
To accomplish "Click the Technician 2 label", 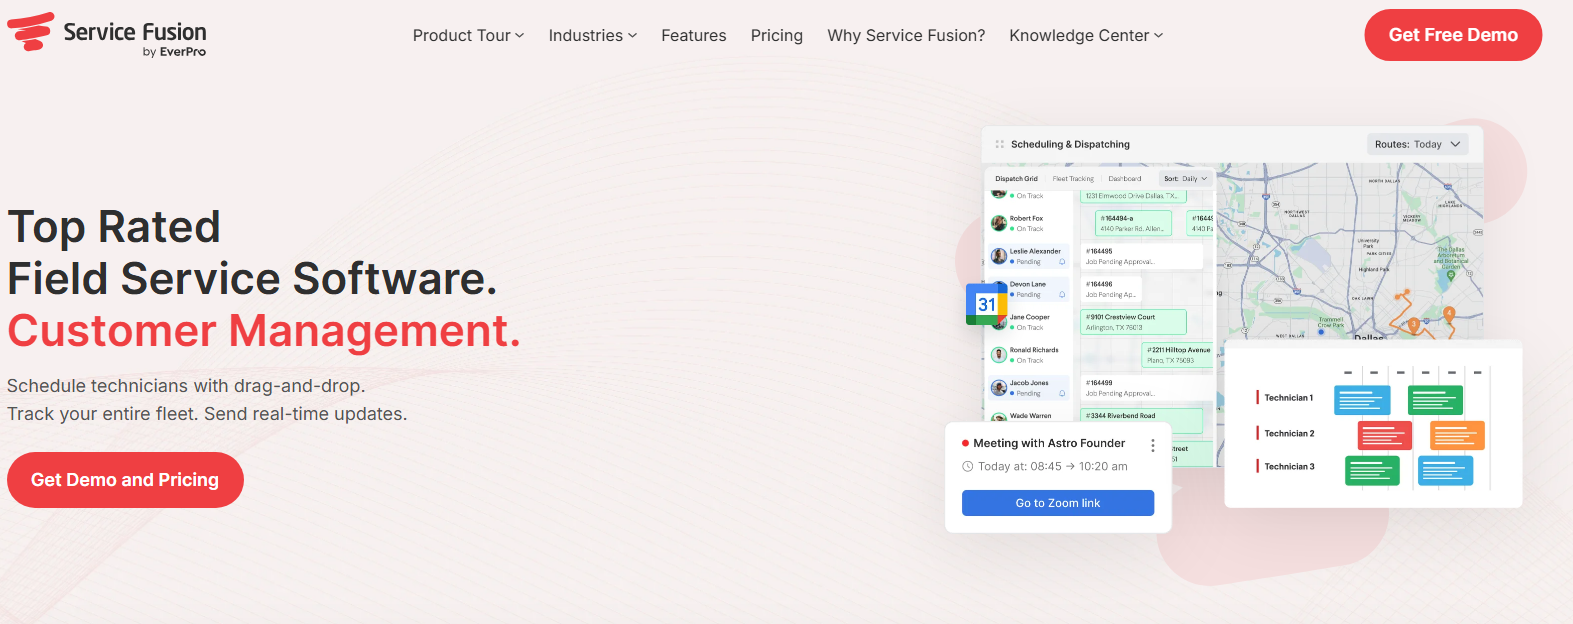I will pos(1289,433).
